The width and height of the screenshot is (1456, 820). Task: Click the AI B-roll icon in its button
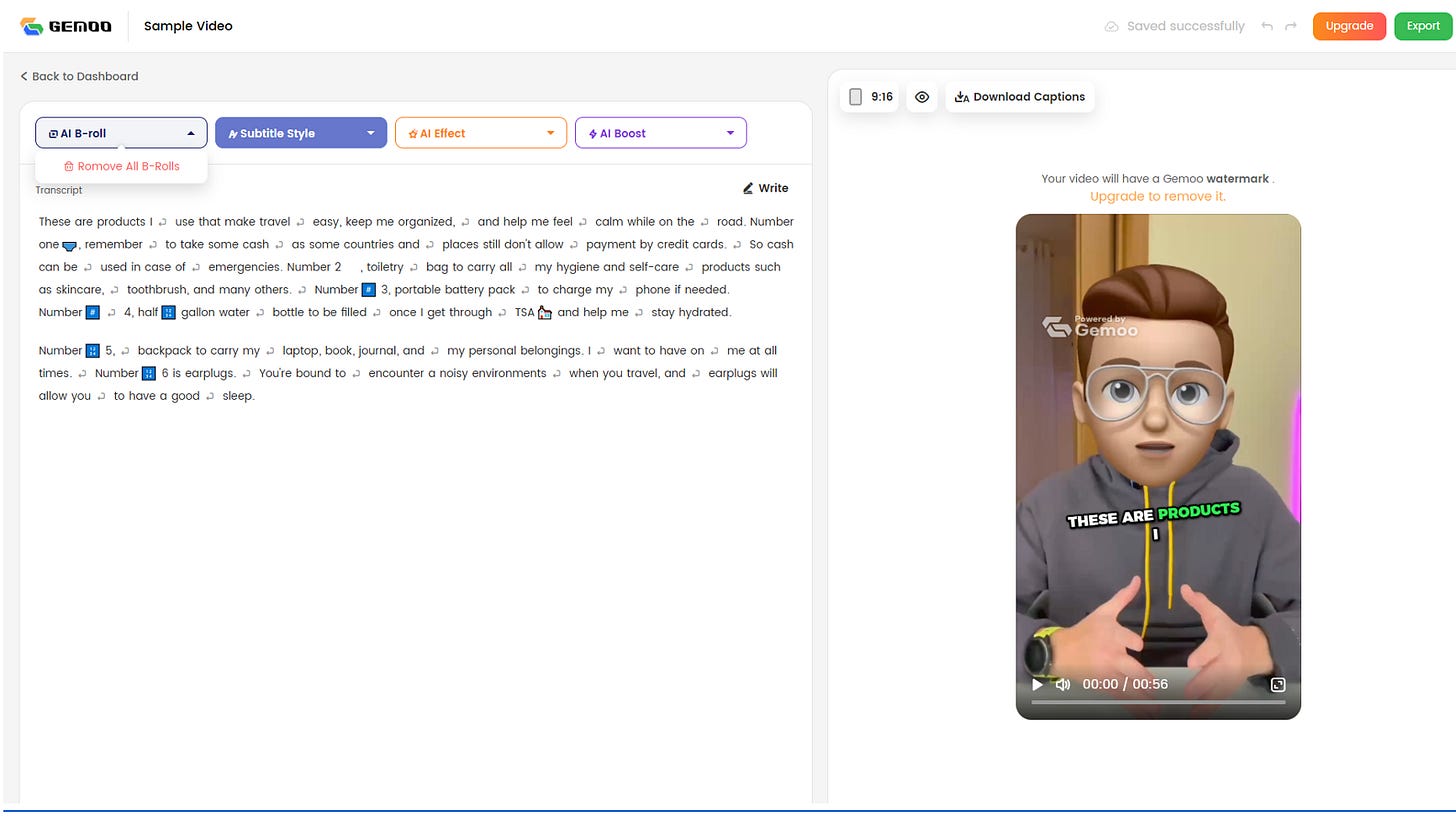(x=53, y=134)
